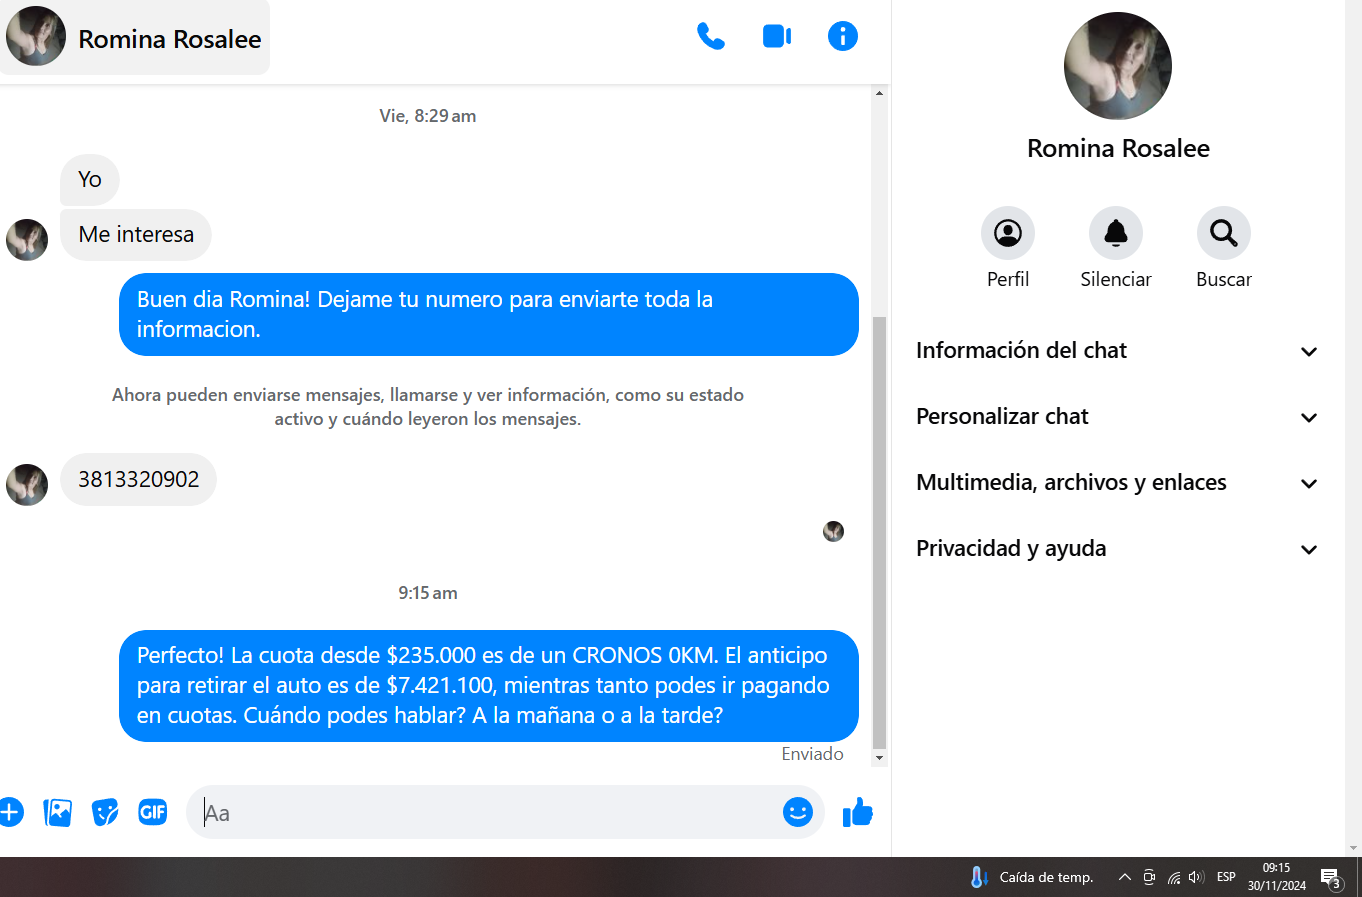
Task: Start a video call with Romina
Action: (776, 37)
